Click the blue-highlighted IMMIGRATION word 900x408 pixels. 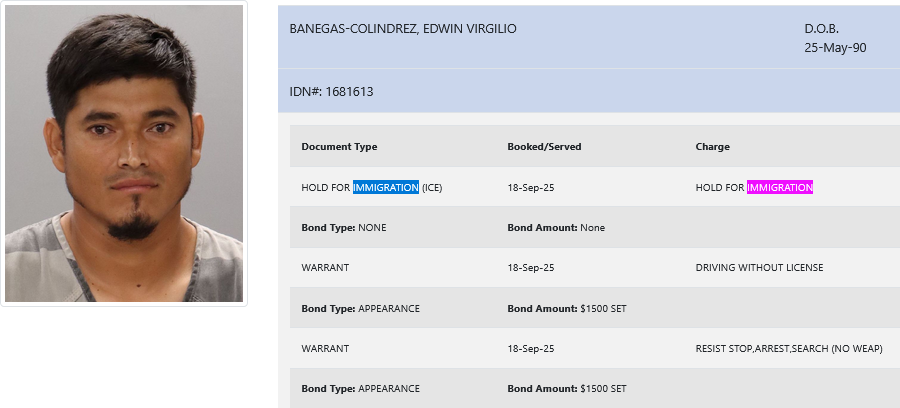pos(386,187)
